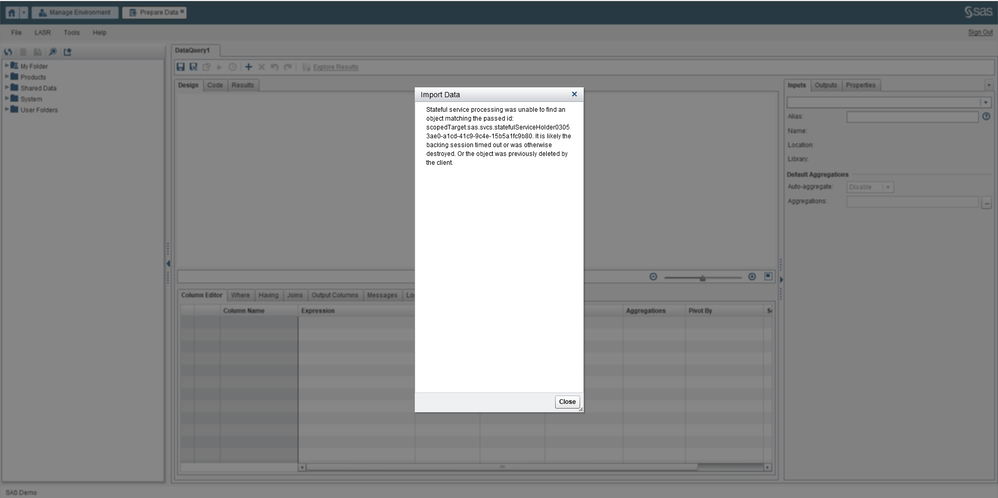Click the greyed-out icon after Save As

206,67
